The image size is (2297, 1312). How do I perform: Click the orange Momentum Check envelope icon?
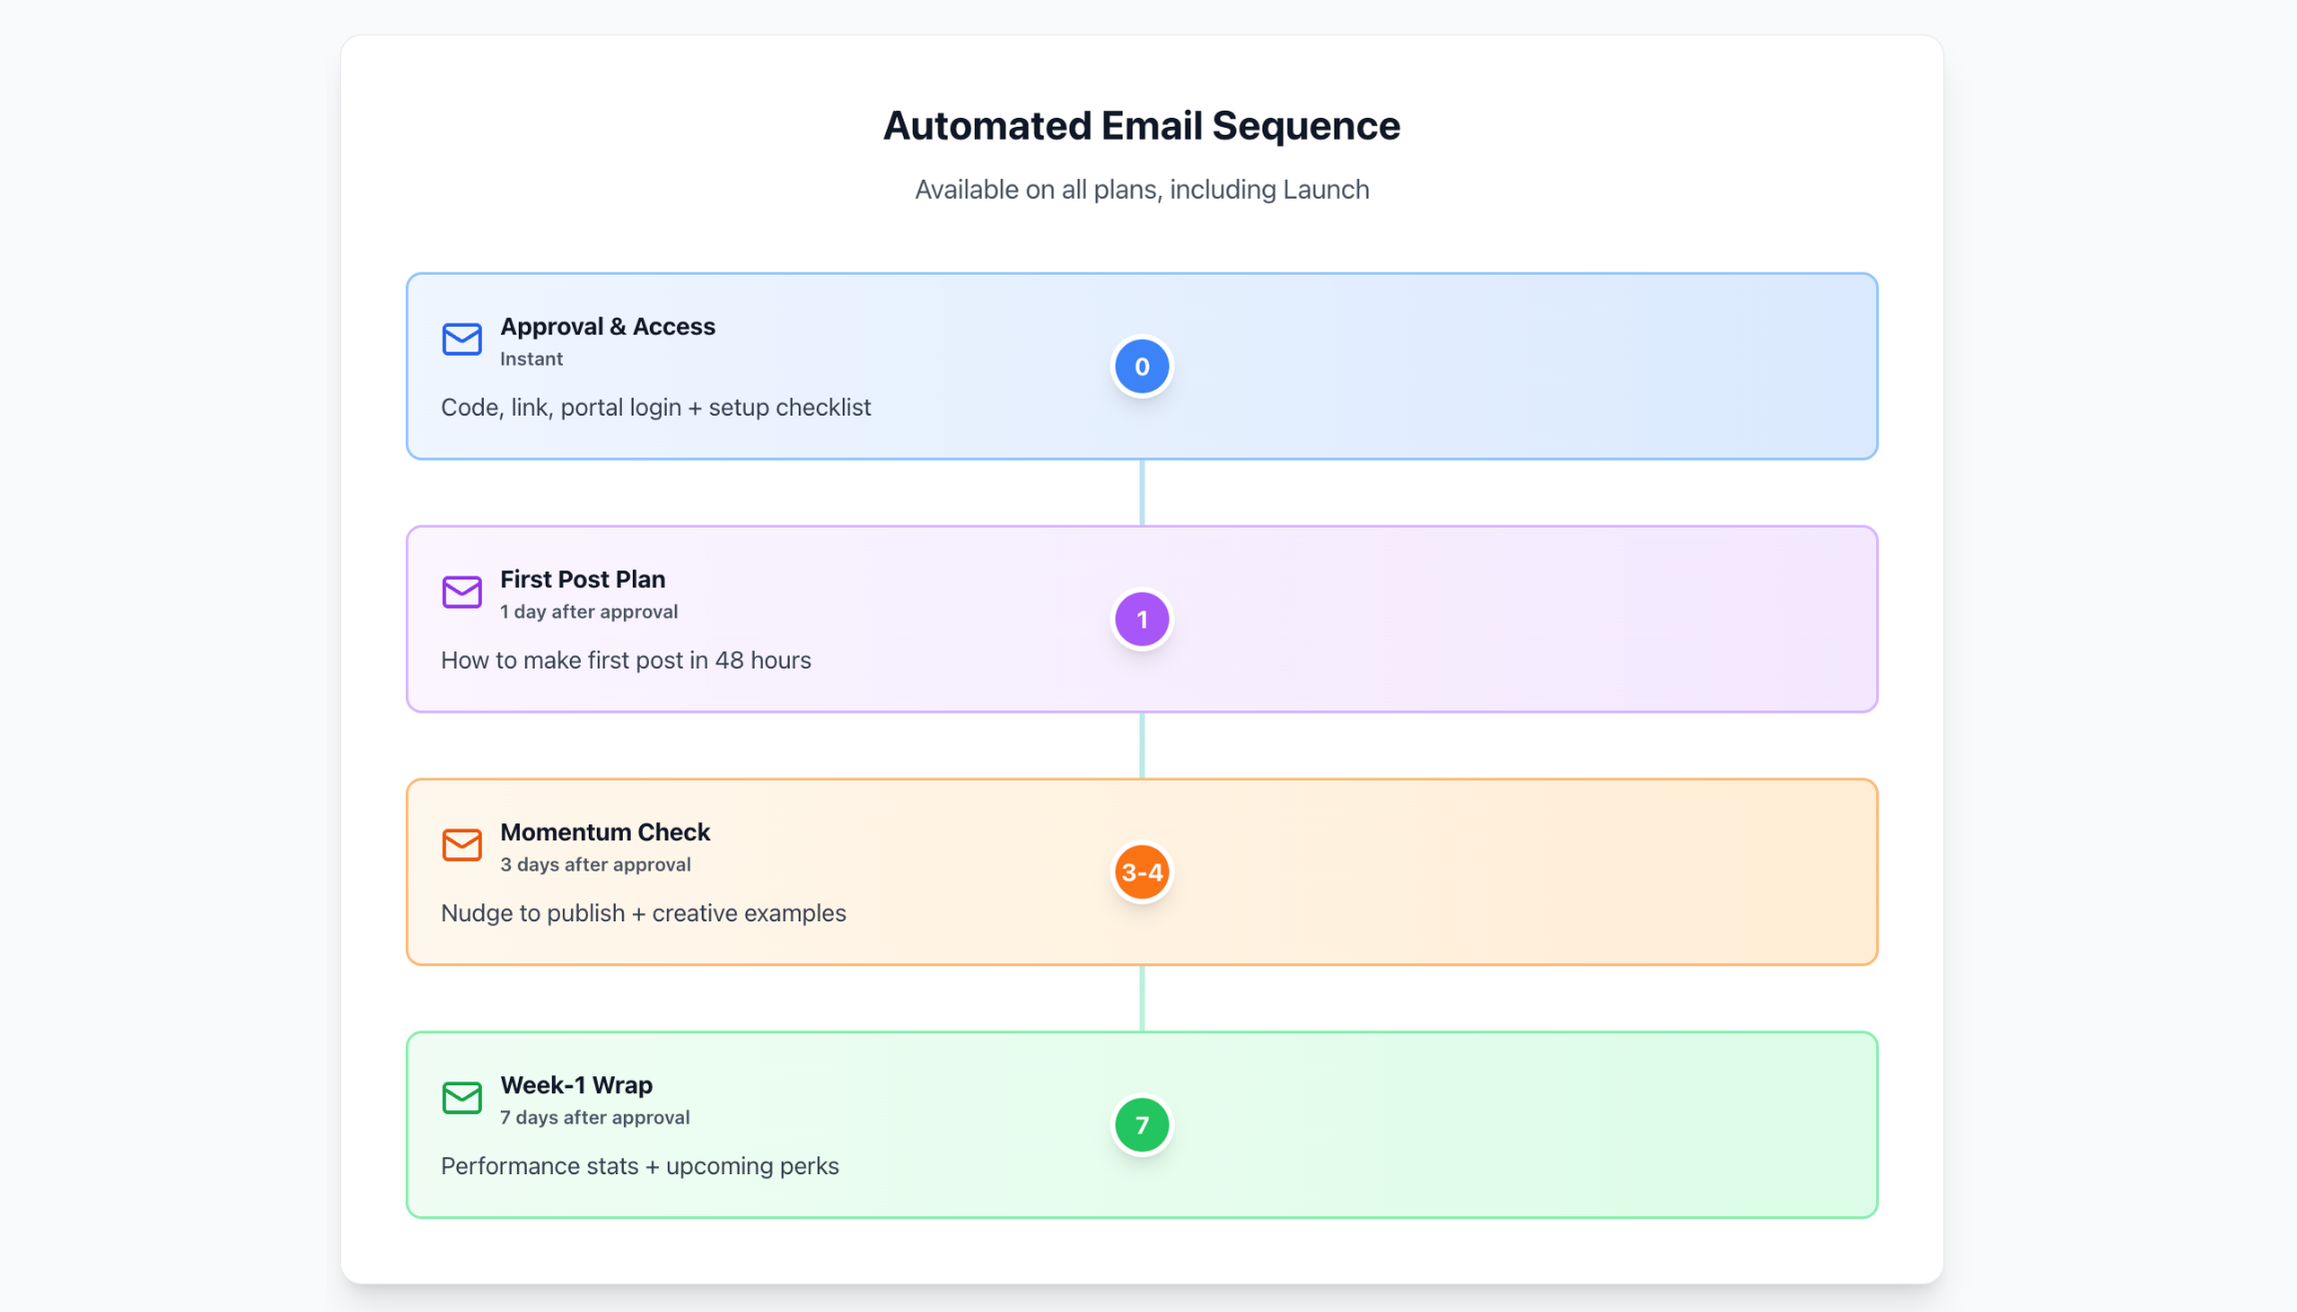point(461,845)
